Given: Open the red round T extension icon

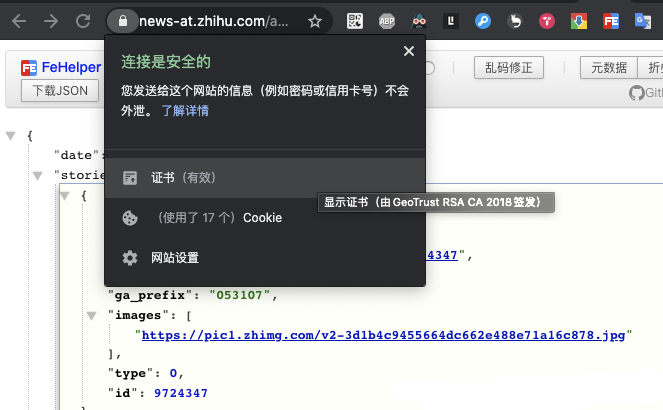Looking at the screenshot, I should 547,21.
